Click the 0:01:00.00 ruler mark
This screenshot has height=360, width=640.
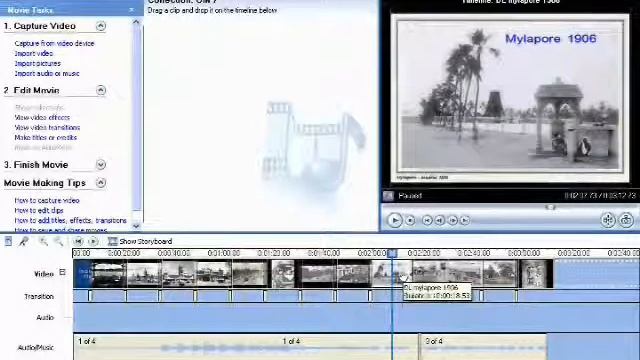point(223,253)
